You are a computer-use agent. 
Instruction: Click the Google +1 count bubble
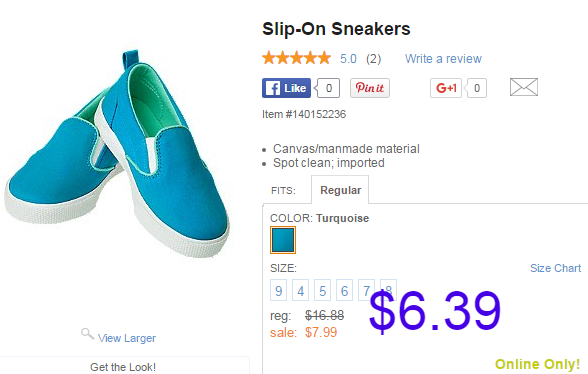tap(476, 88)
